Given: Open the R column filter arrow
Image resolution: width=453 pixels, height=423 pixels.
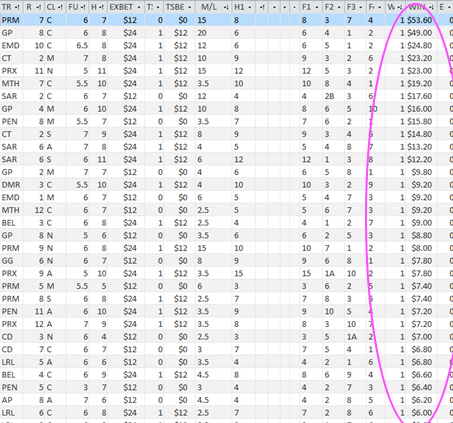Looking at the screenshot, I should click(x=39, y=7).
